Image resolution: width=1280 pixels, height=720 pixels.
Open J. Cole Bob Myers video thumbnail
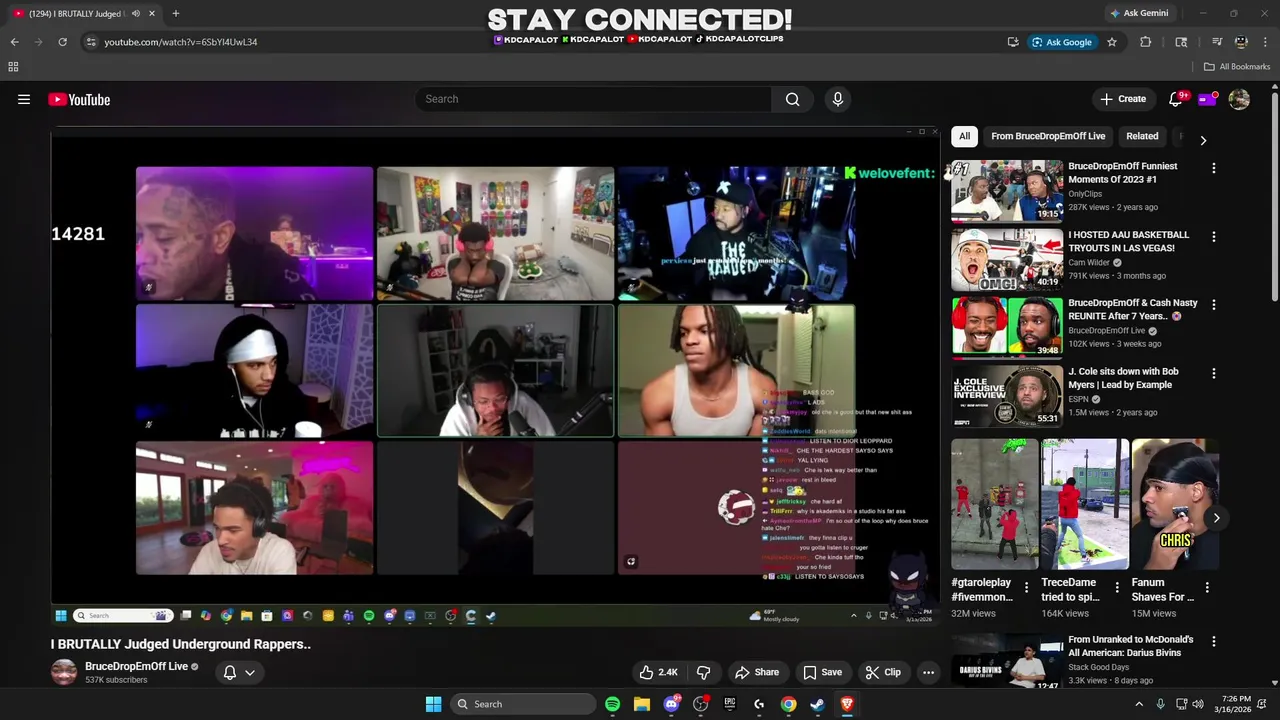(1007, 395)
